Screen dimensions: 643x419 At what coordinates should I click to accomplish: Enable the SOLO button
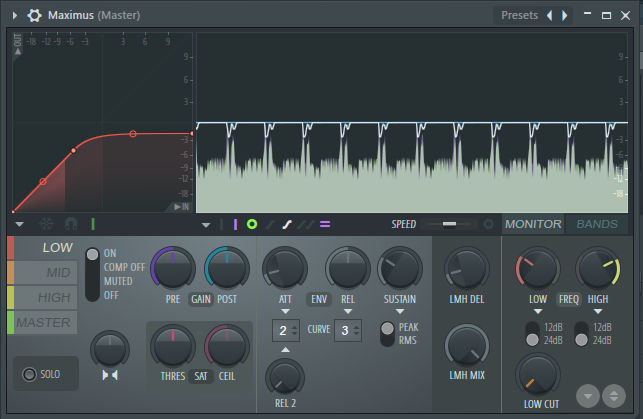pos(46,374)
